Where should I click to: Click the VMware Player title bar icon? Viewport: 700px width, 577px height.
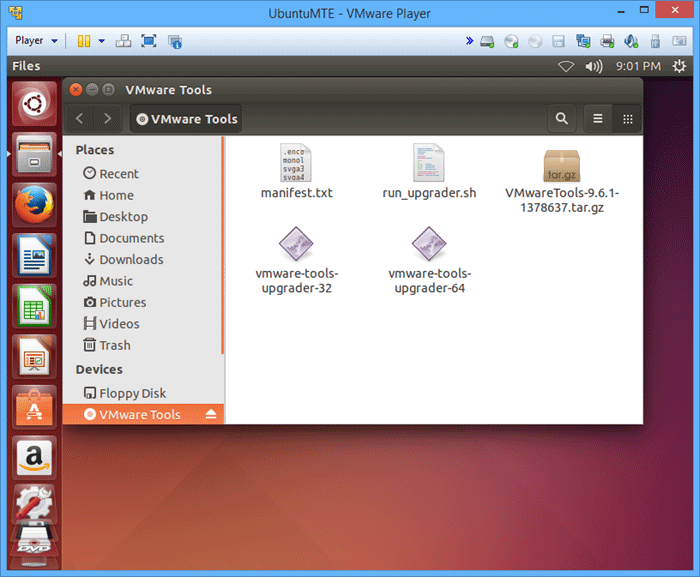pos(16,13)
